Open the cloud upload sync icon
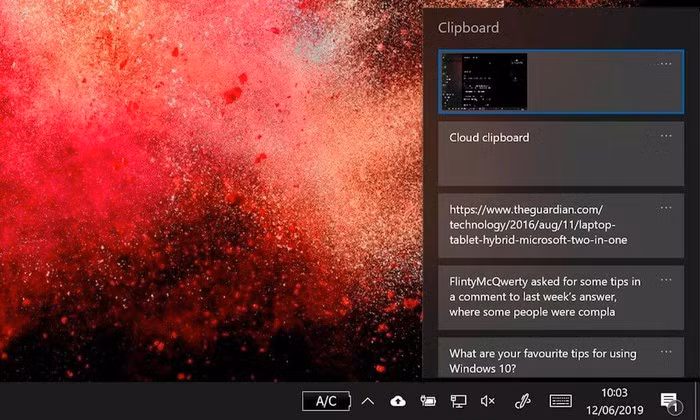This screenshot has height=420, width=700. pyautogui.click(x=398, y=401)
